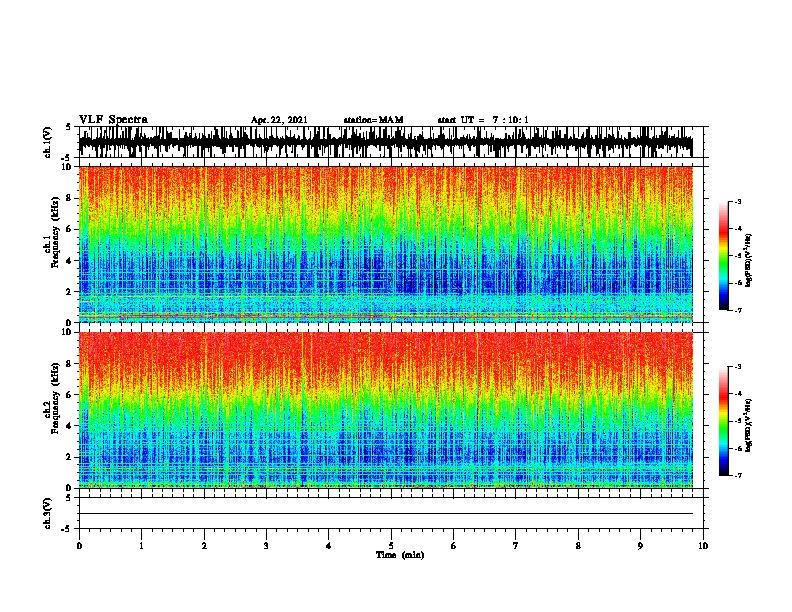Click tick label "1" on the time axis

[x=141, y=546]
